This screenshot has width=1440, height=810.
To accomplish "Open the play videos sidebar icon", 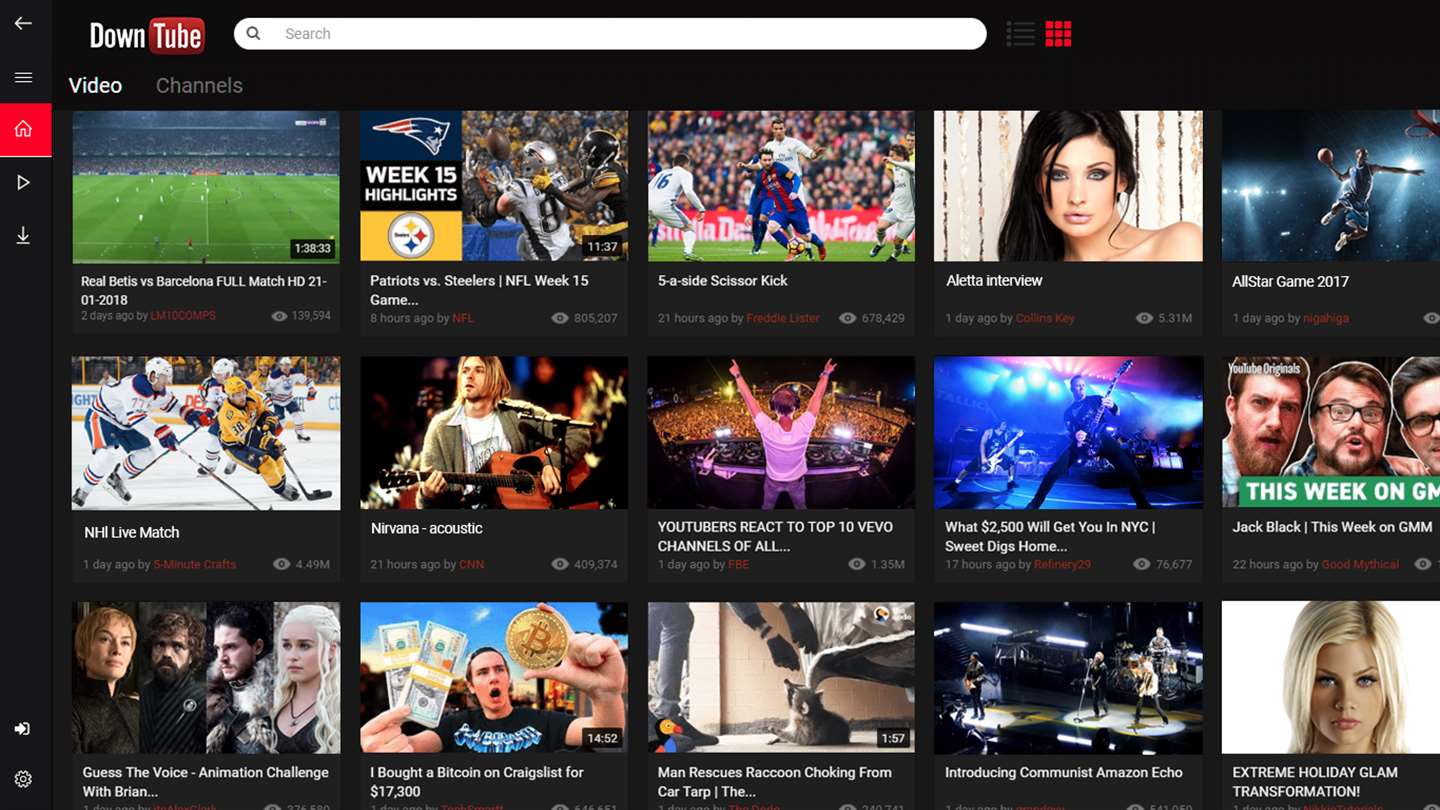I will pos(23,182).
